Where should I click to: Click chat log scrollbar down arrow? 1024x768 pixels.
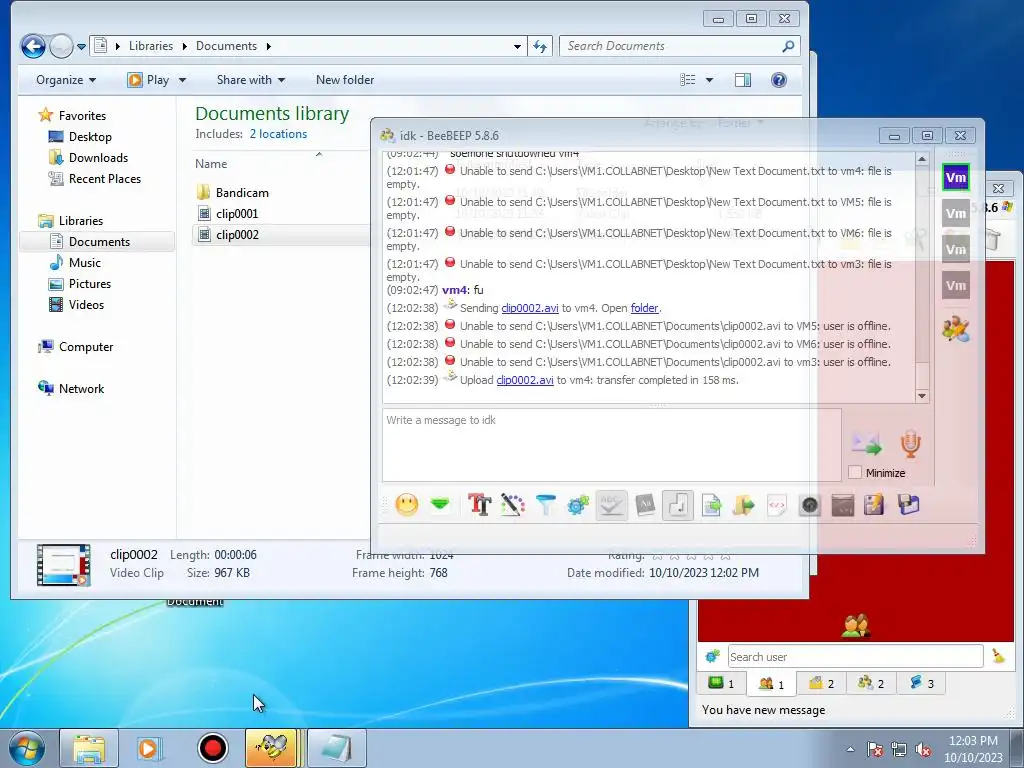pos(921,396)
